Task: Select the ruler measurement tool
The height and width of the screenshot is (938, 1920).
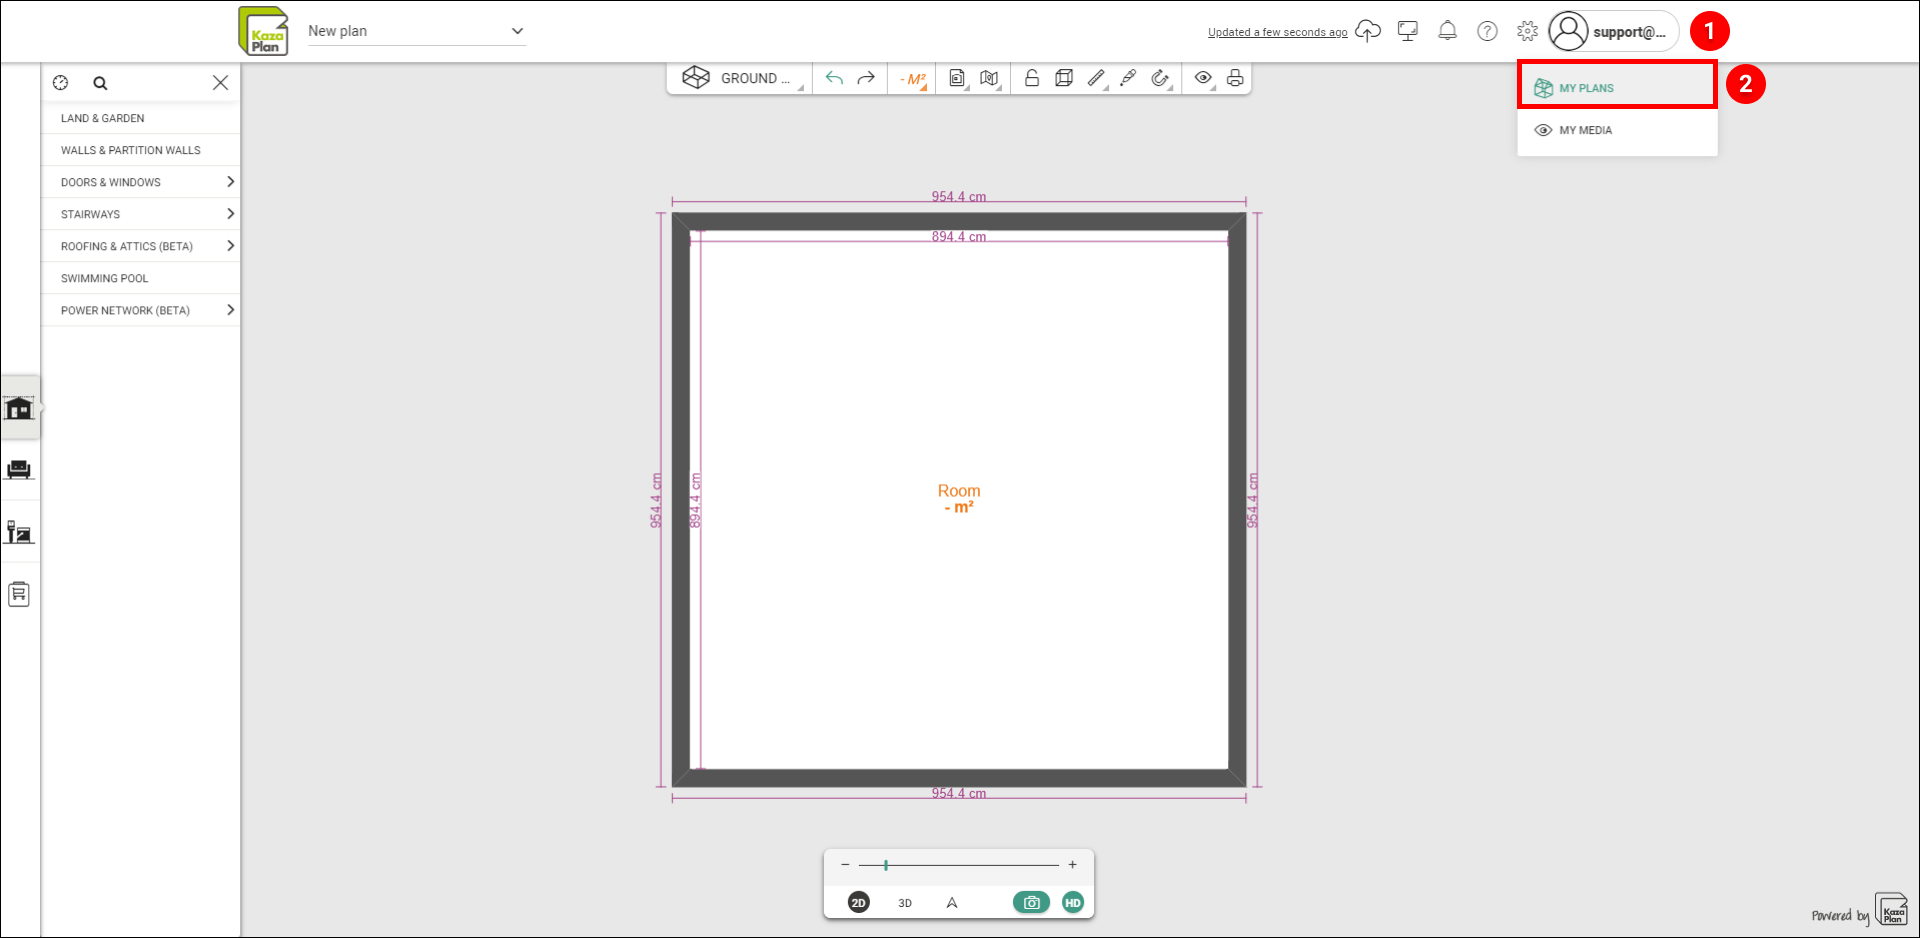Action: coord(1096,78)
